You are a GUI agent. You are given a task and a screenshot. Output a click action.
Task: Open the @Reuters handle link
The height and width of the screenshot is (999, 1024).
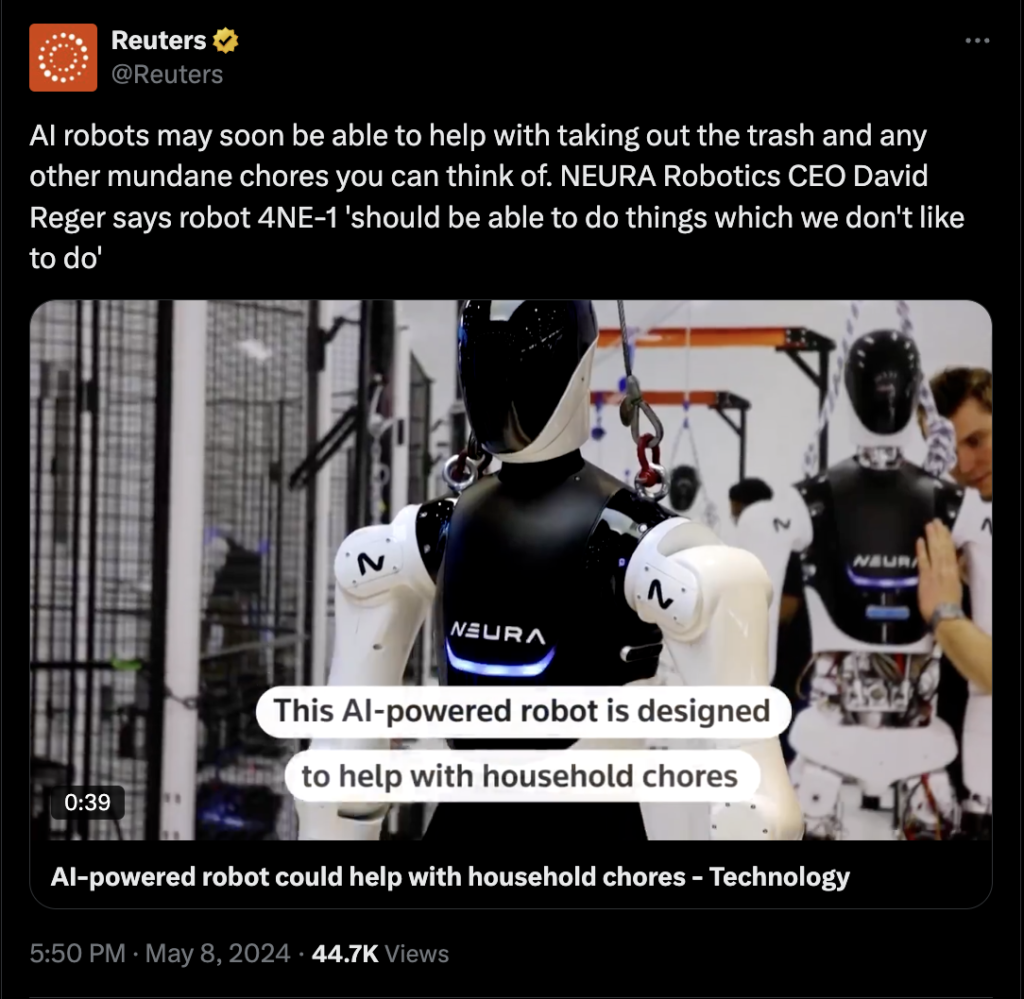[x=167, y=74]
